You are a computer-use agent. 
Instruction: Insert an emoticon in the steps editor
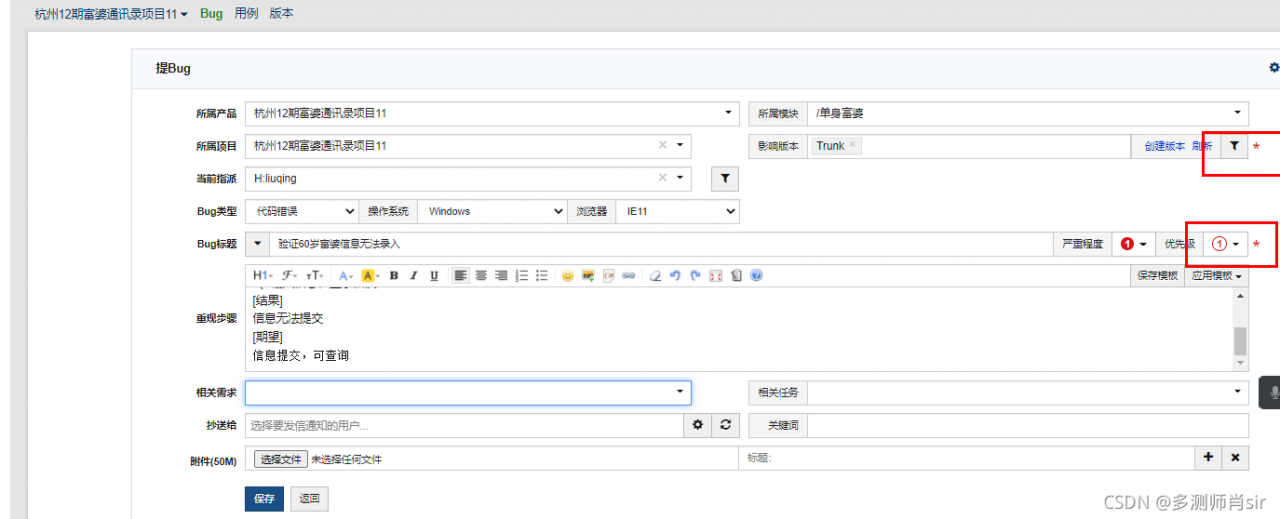567,276
